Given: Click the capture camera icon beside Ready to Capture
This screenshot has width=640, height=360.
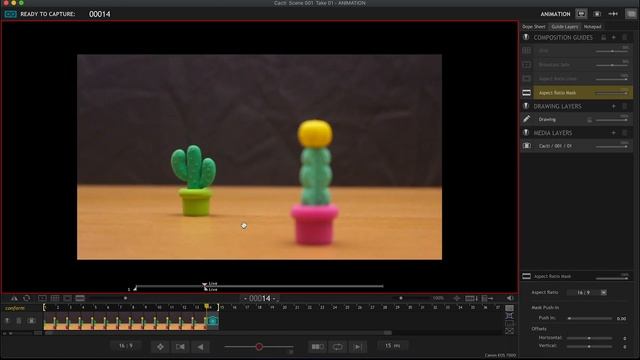Looking at the screenshot, I should tap(10, 14).
